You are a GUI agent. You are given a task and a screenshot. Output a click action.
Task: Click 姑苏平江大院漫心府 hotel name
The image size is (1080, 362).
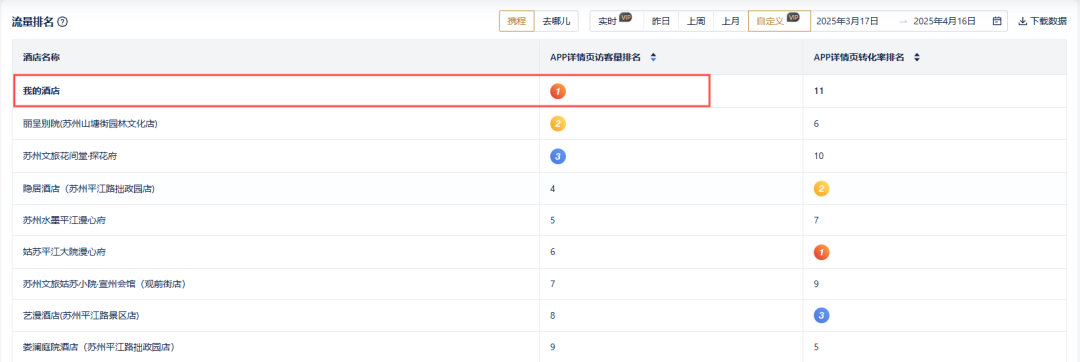[x=64, y=253]
